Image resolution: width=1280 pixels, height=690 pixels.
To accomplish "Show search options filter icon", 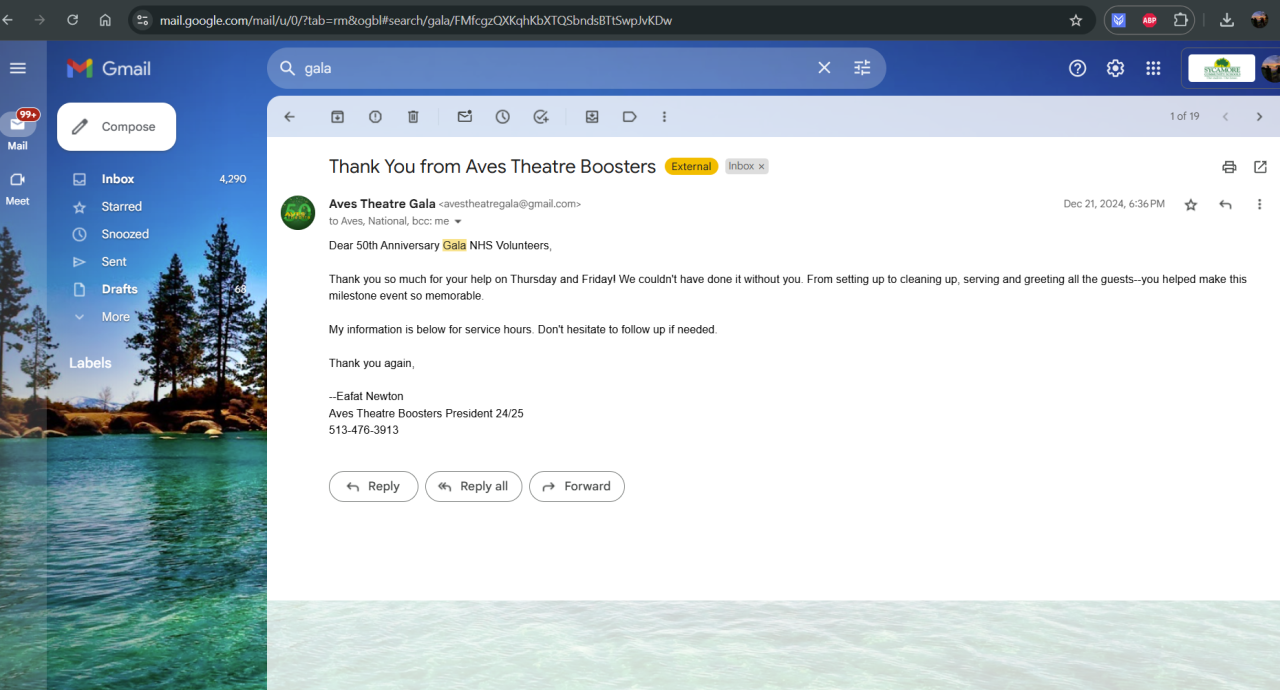I will [862, 68].
